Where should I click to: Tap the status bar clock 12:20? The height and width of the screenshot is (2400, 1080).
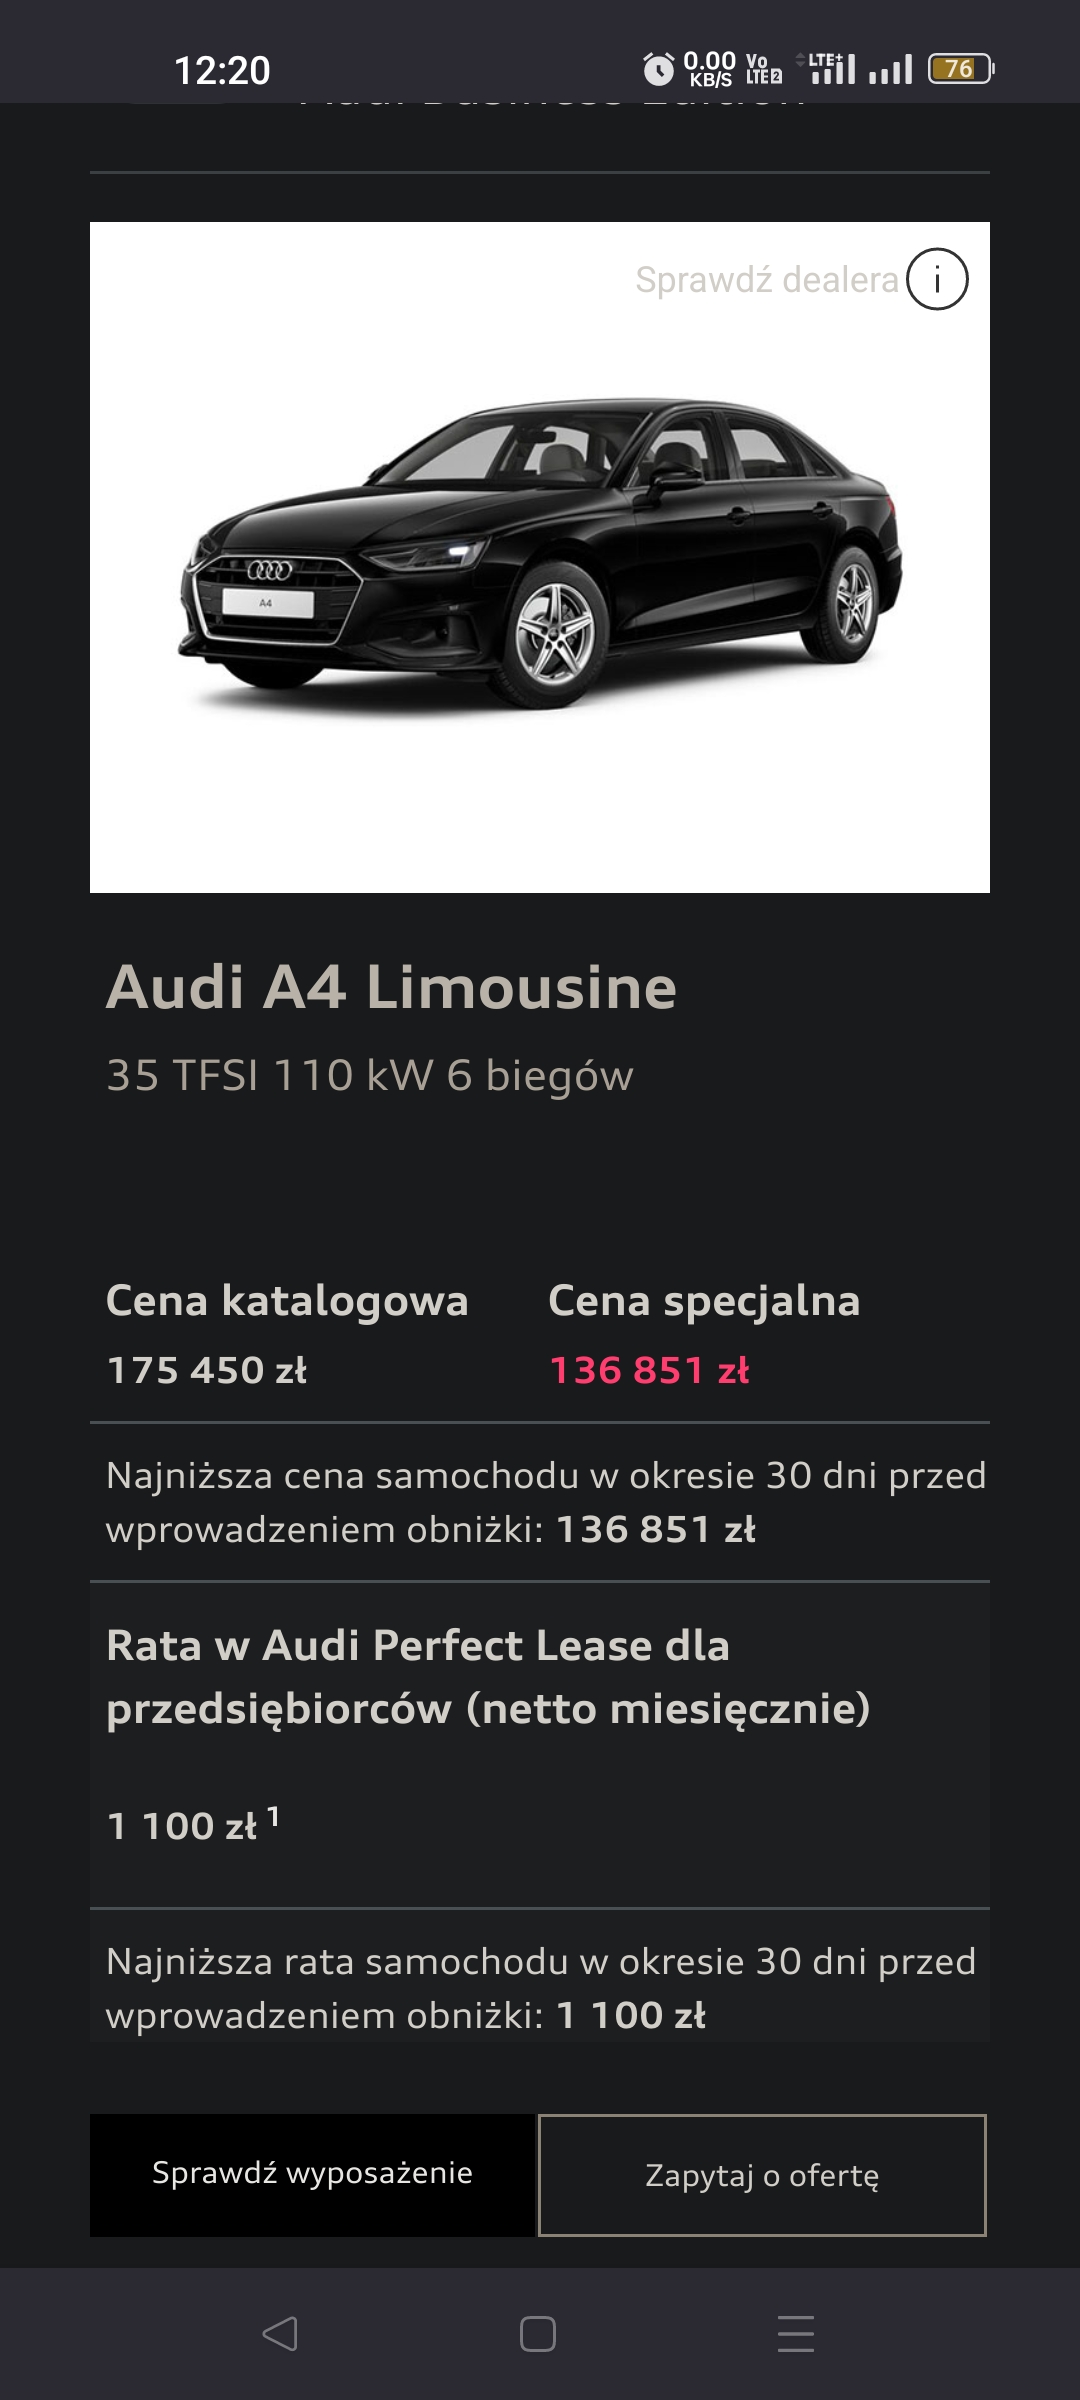pyautogui.click(x=222, y=70)
